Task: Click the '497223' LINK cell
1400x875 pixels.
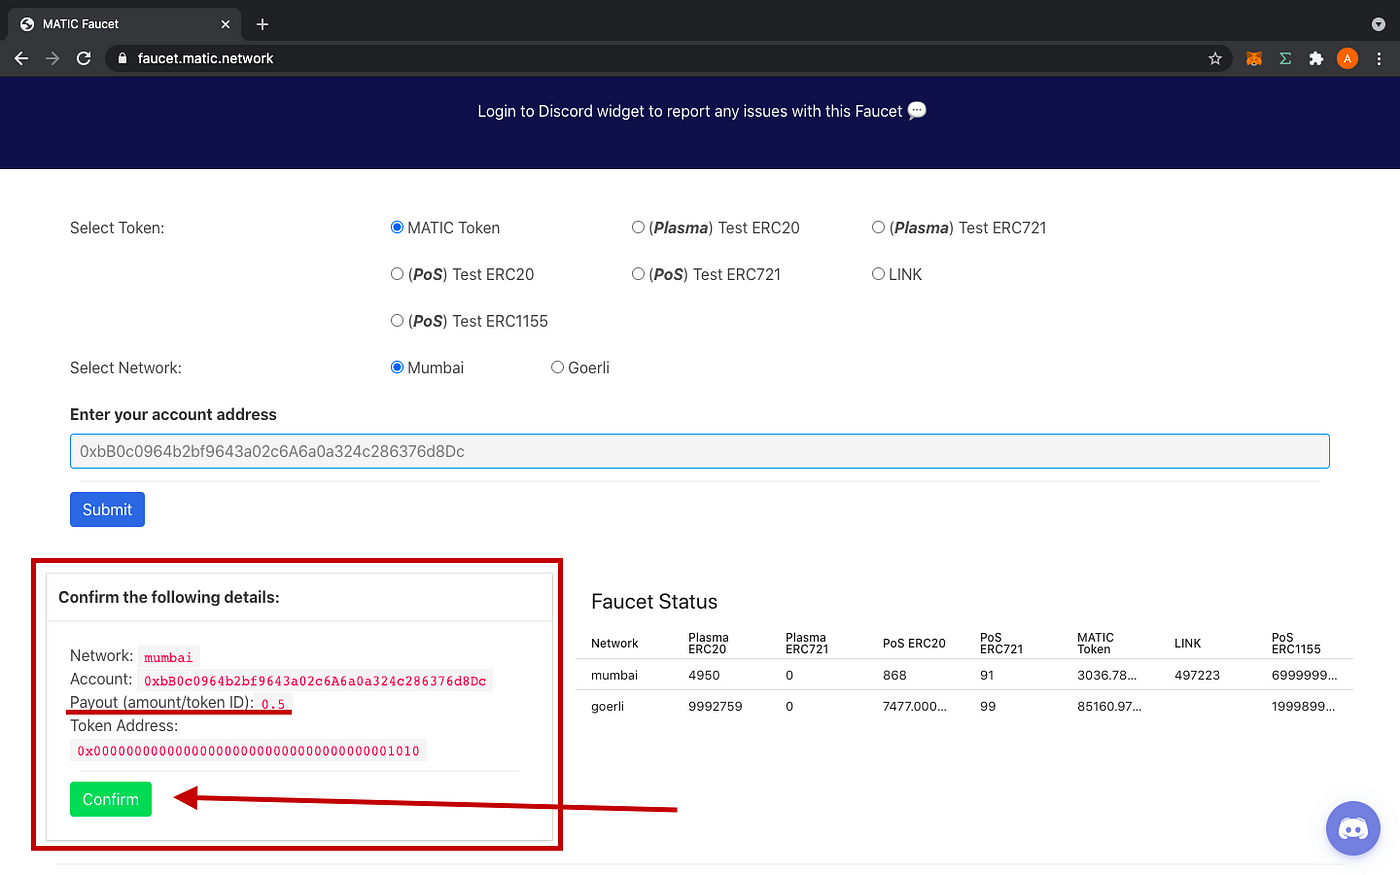Action: tap(1197, 675)
